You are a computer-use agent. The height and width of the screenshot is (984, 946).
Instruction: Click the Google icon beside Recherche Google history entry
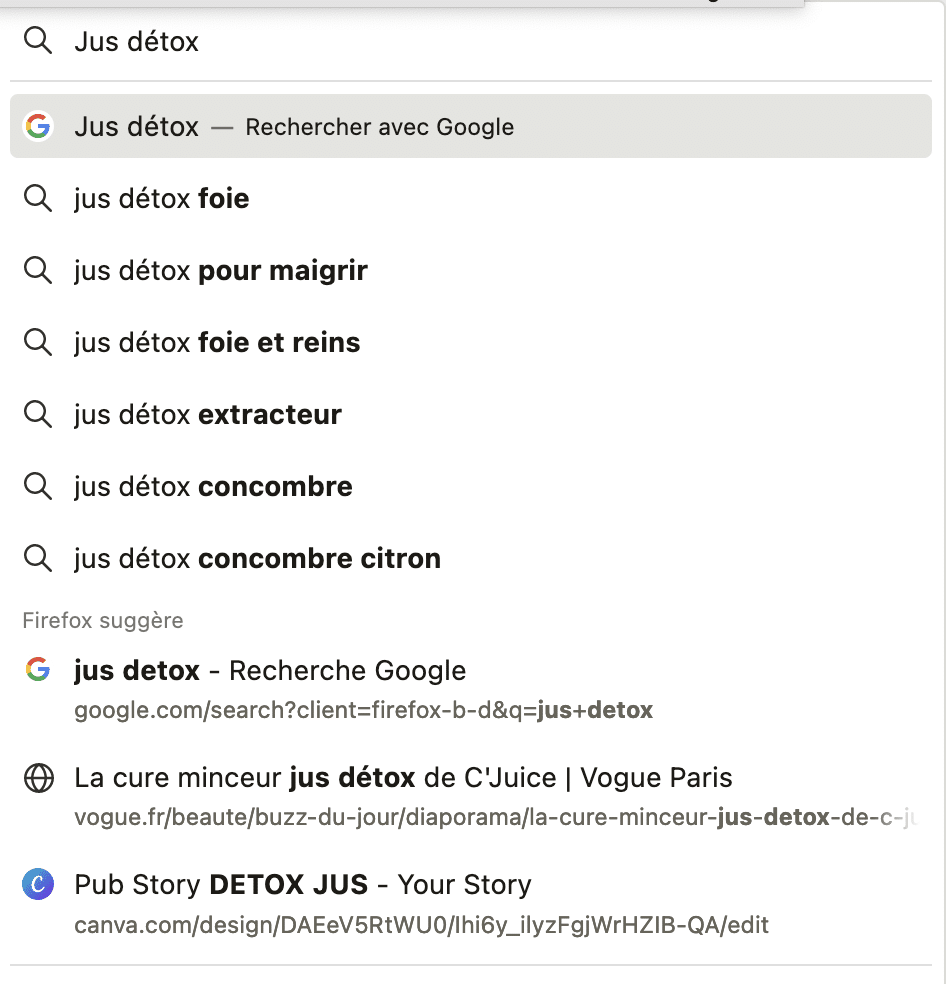38,670
